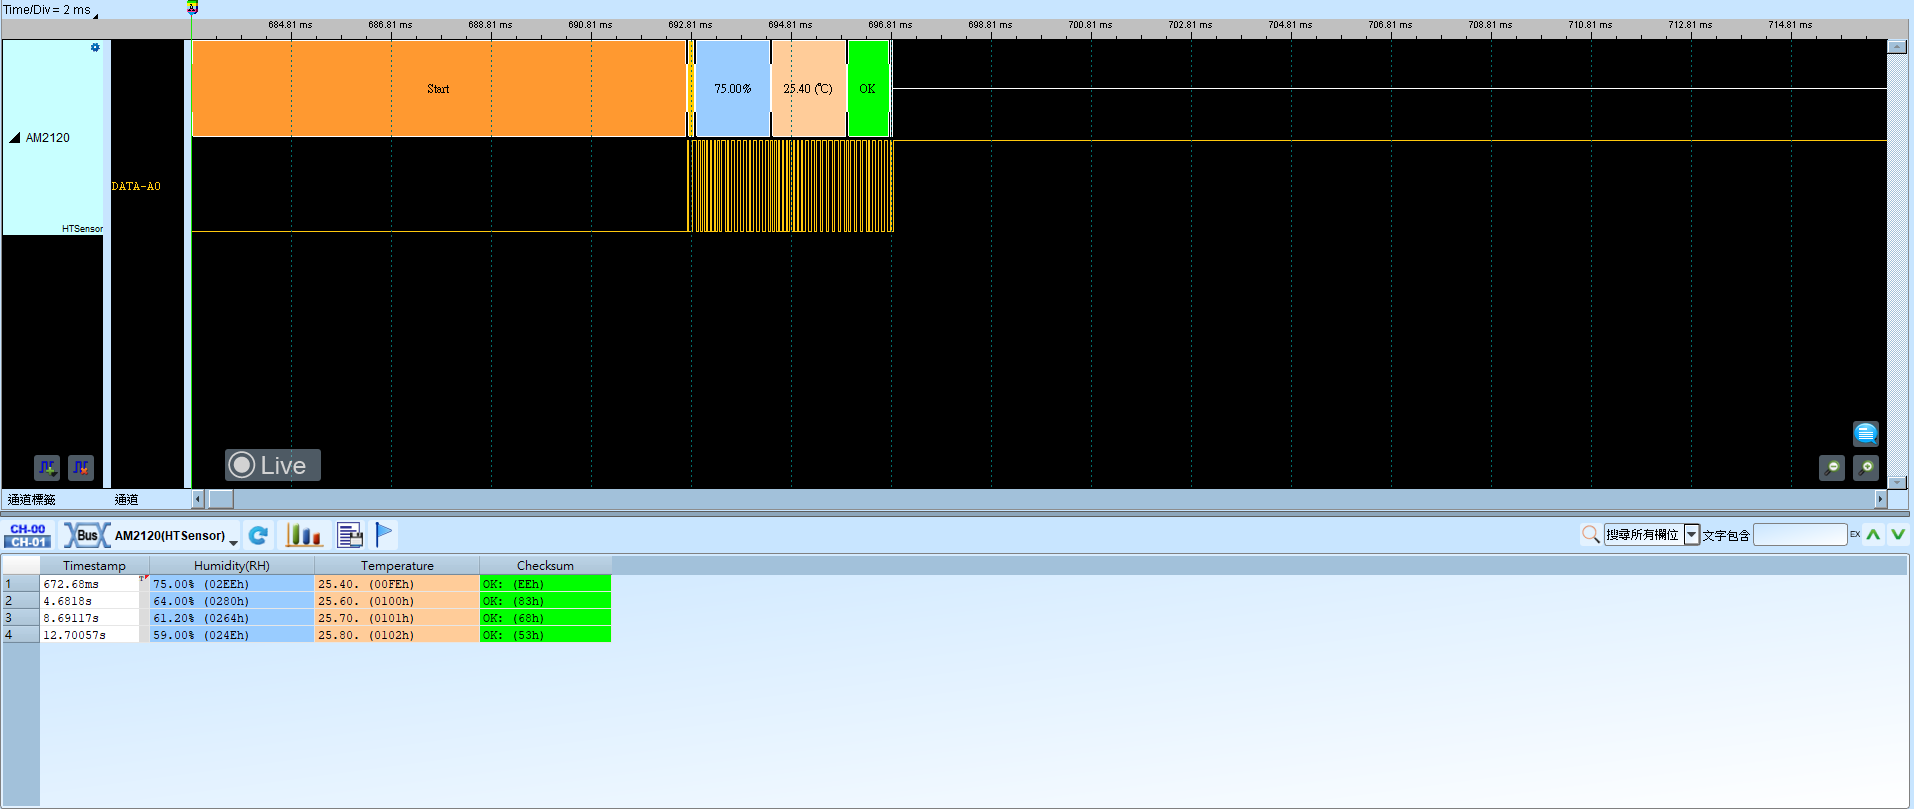Click the waveform horizontal scrollbar left arrow
Image resolution: width=1914 pixels, height=809 pixels.
coord(198,499)
